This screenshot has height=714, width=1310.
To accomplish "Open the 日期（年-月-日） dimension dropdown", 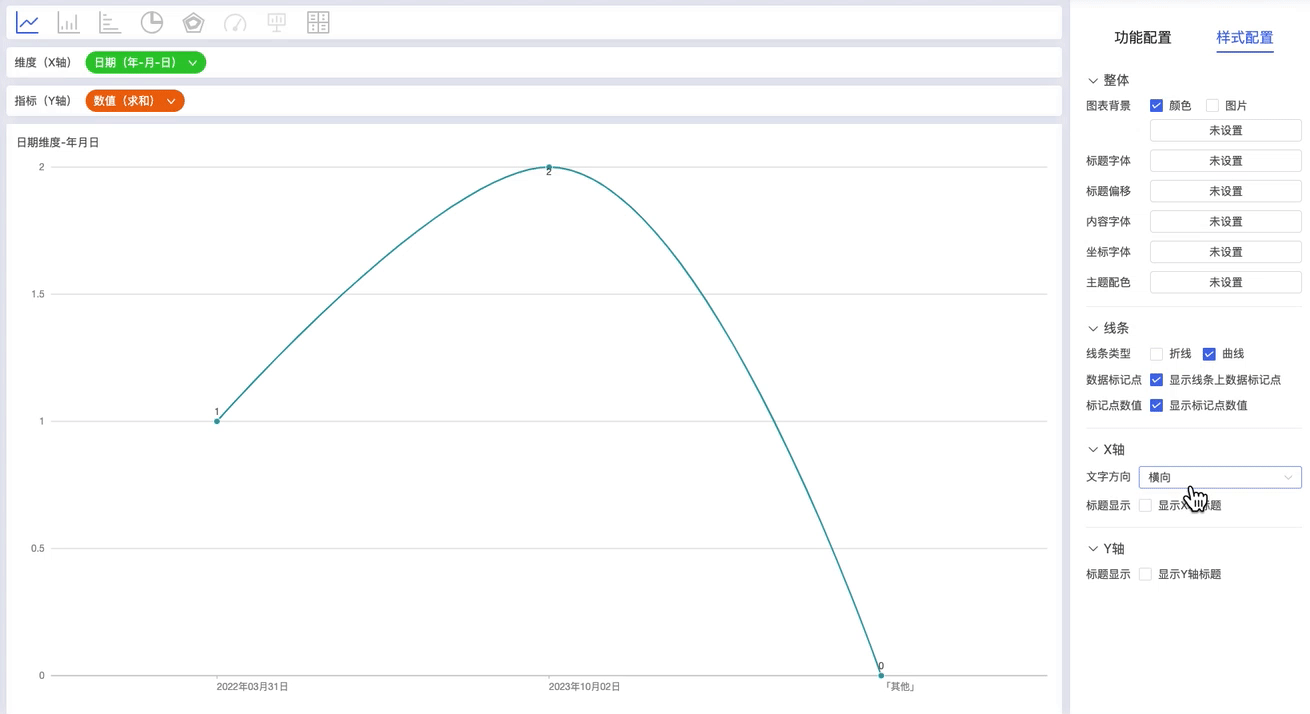I will [x=146, y=62].
